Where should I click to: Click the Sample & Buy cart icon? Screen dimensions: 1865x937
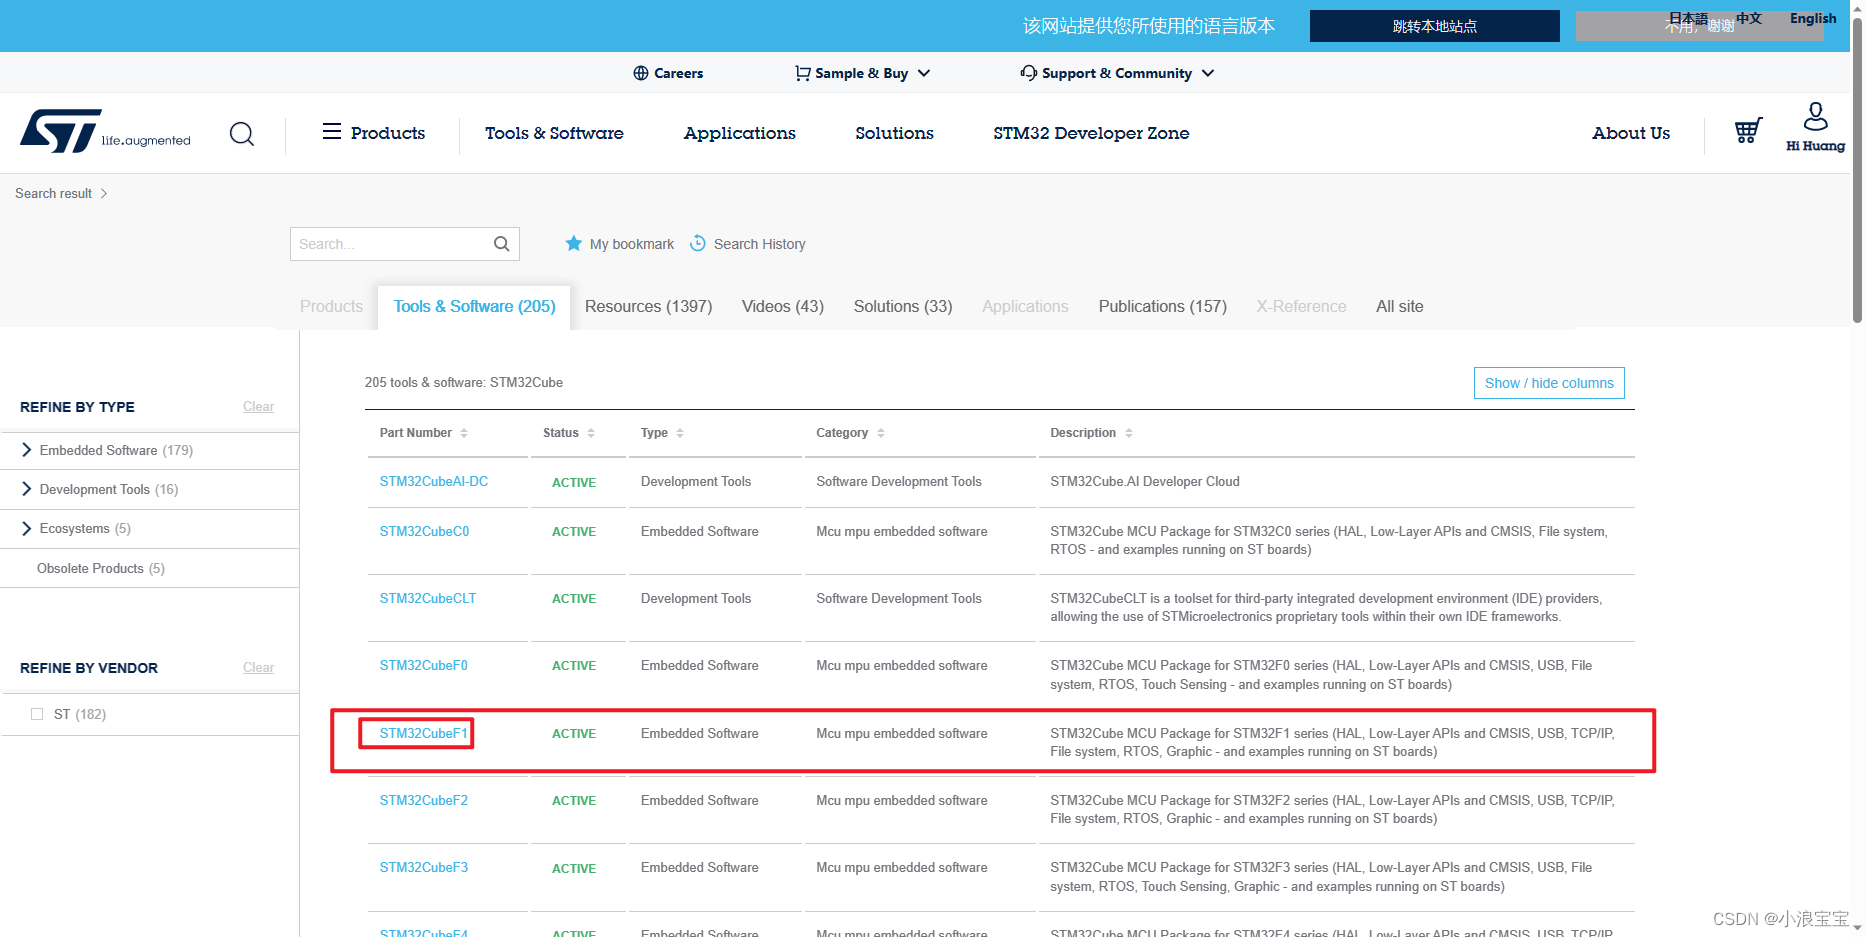pyautogui.click(x=802, y=73)
